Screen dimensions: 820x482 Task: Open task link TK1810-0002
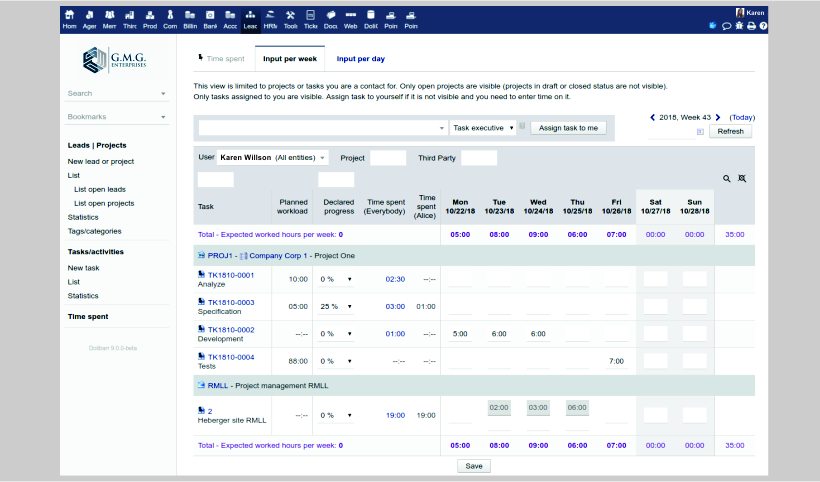231,329
